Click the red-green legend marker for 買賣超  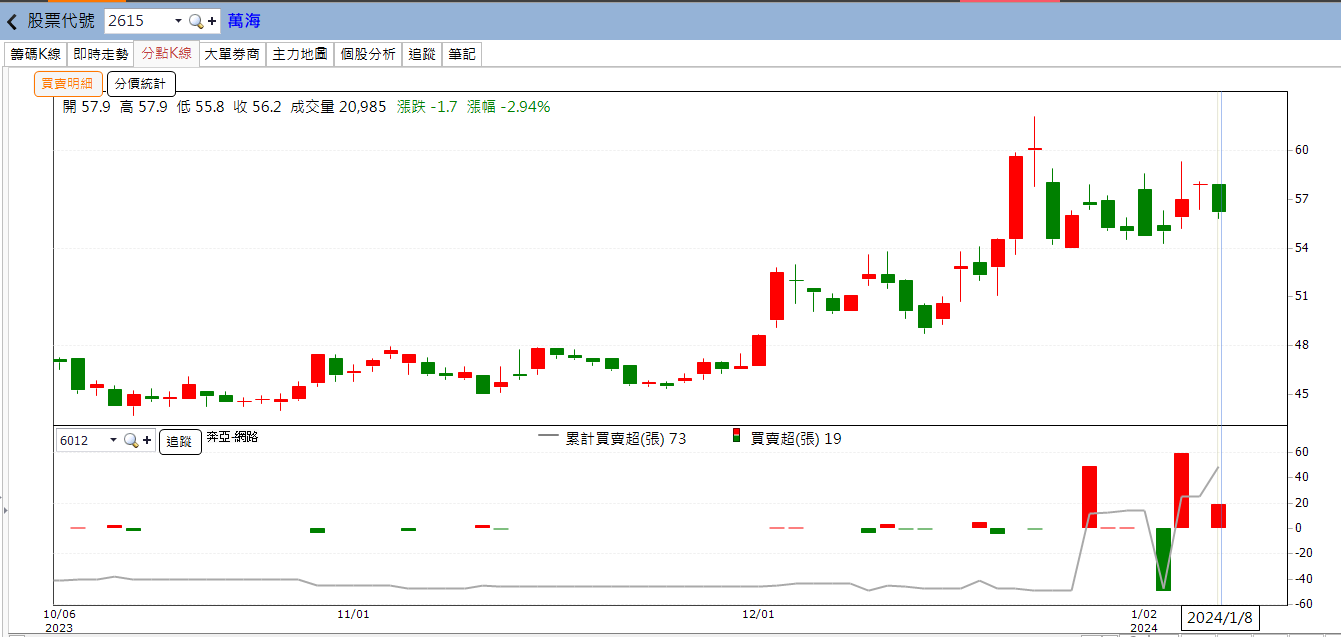point(737,435)
